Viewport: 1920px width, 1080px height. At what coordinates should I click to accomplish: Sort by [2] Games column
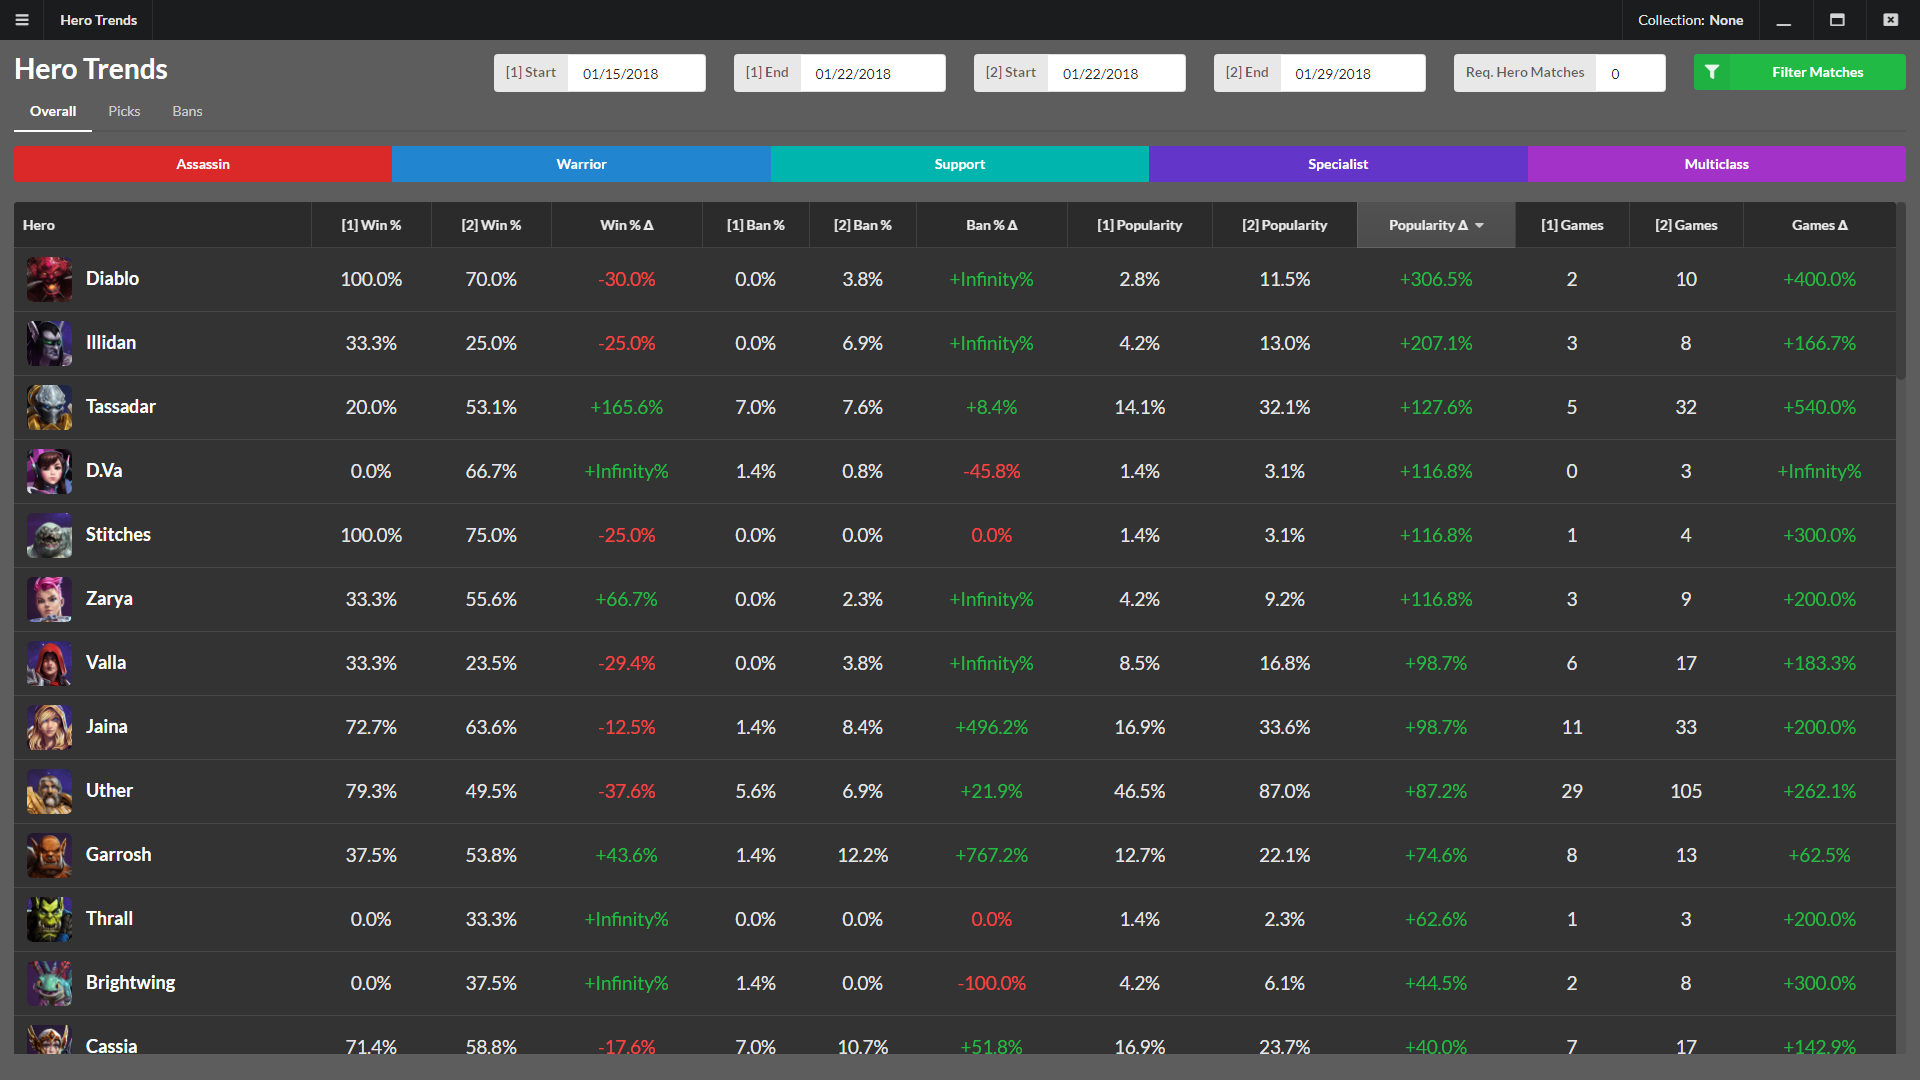coord(1686,225)
